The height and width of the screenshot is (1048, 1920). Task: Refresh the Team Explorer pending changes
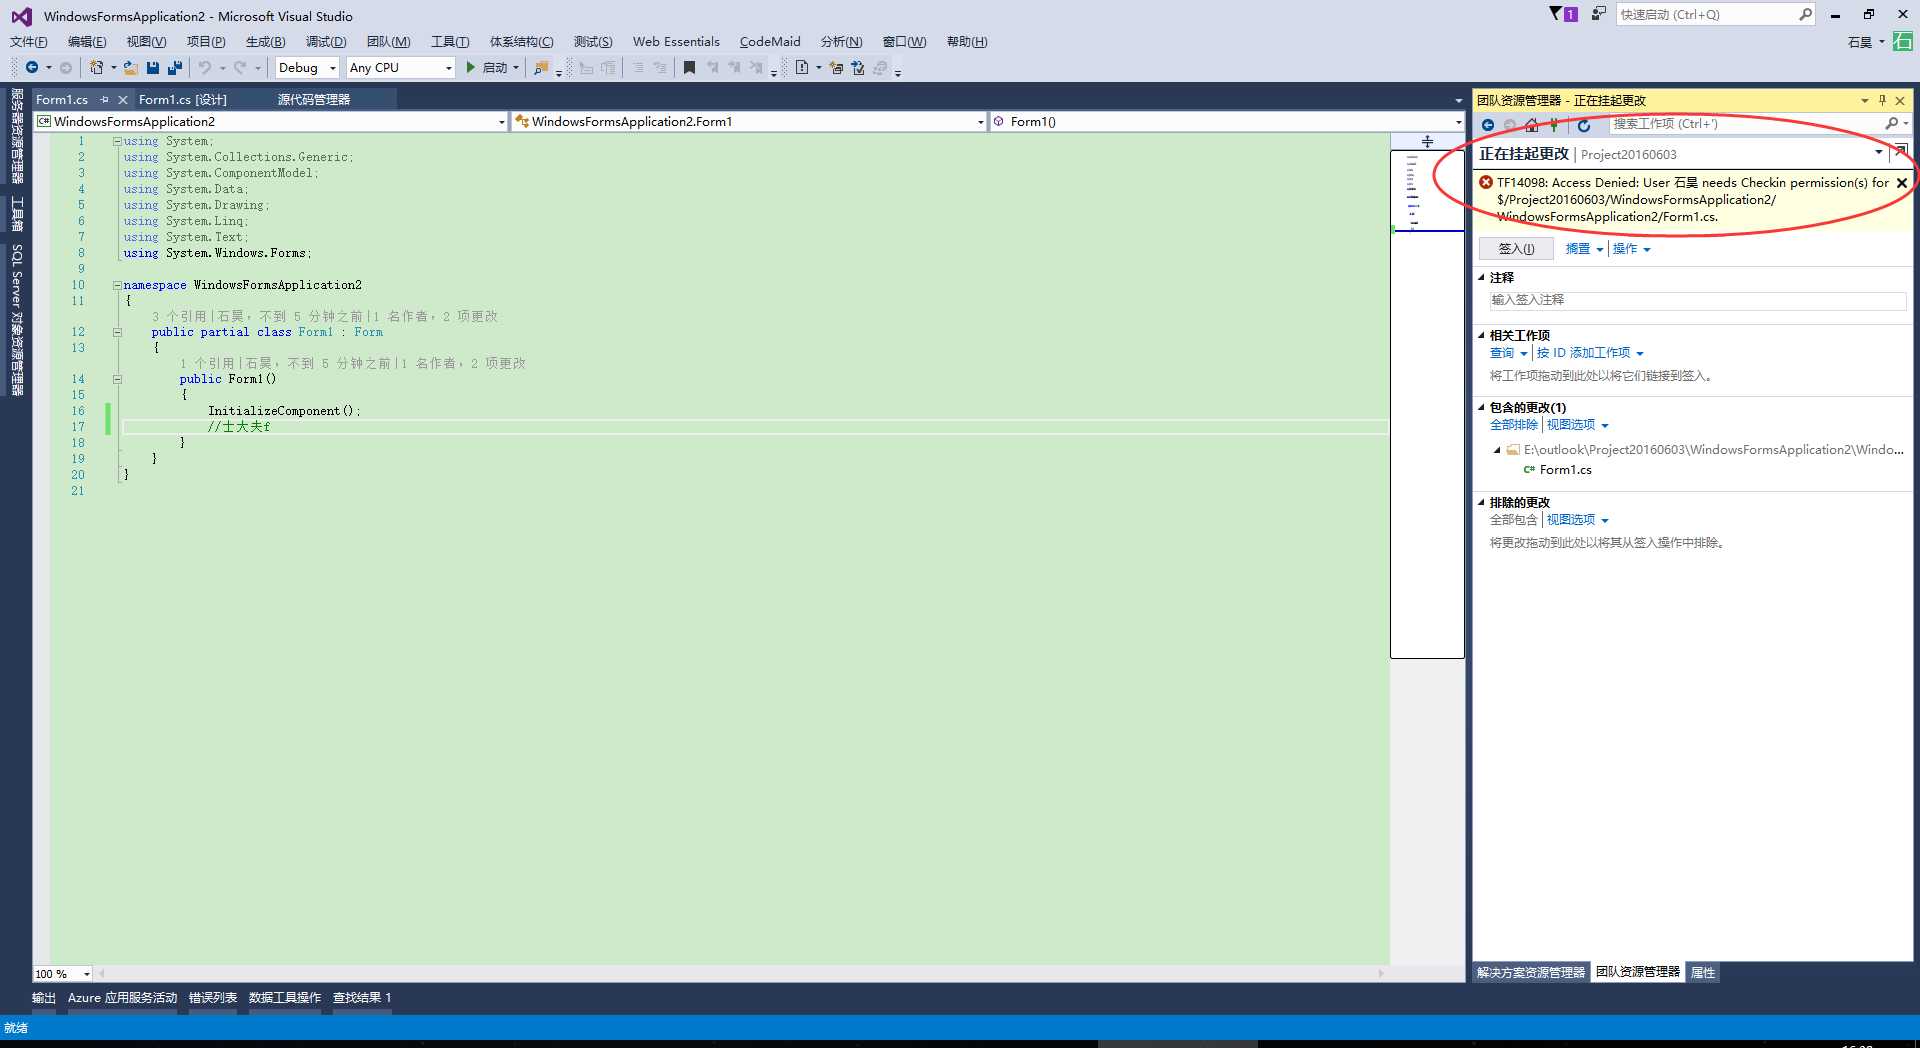1584,125
